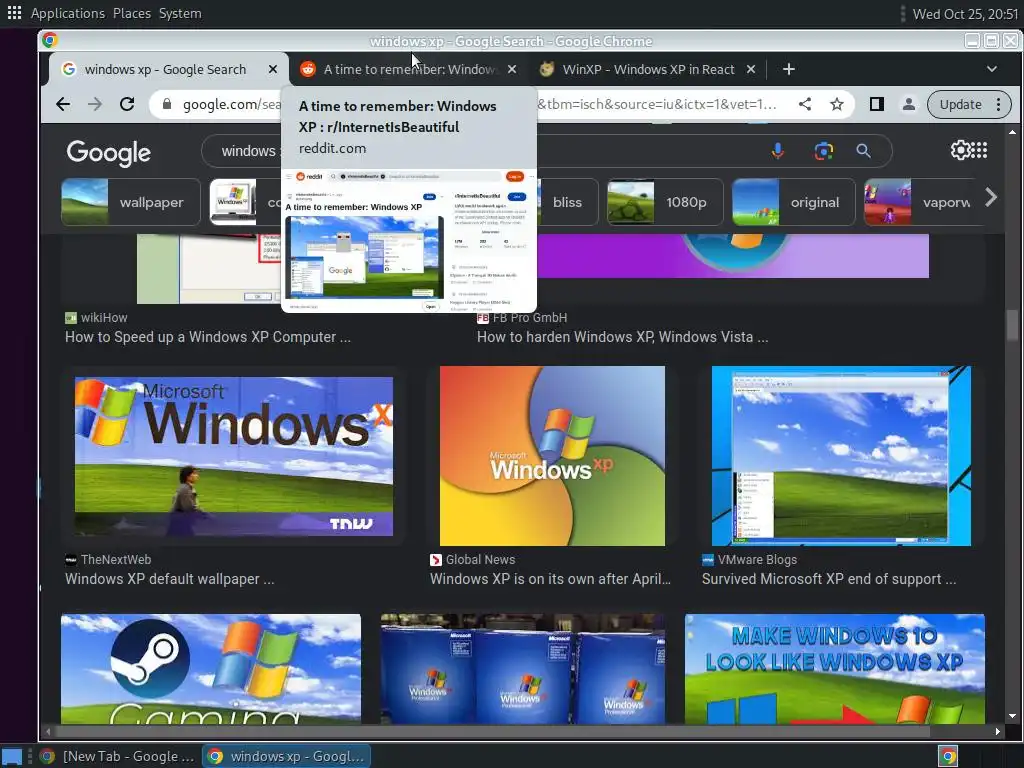Click the scroll-down arrow of vertical scrollbar
This screenshot has height=768, width=1024.
[1012, 716]
